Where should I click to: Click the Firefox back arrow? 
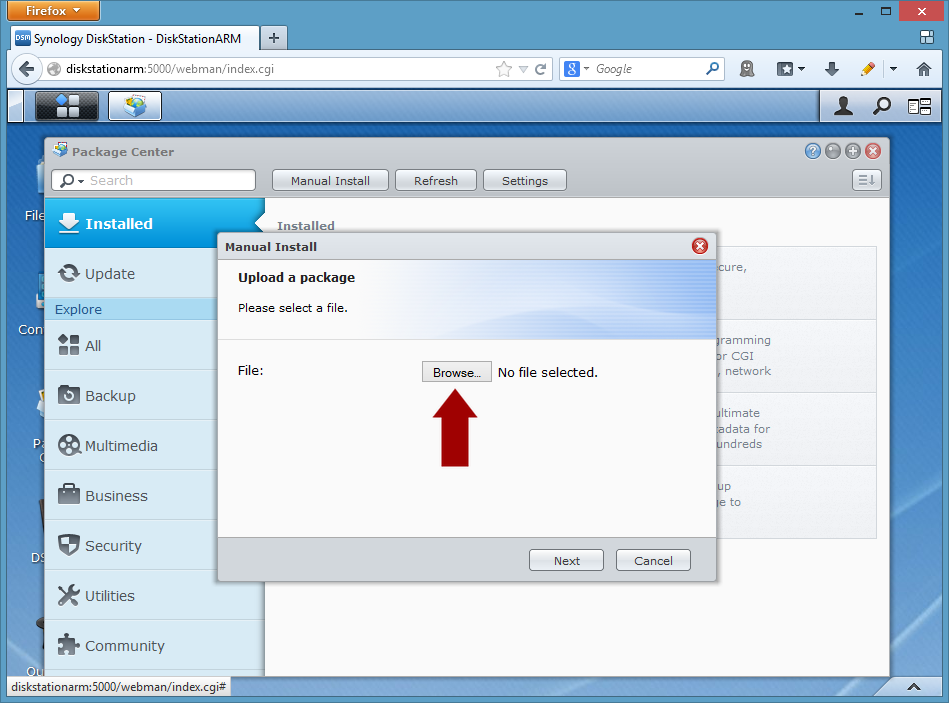click(x=26, y=69)
